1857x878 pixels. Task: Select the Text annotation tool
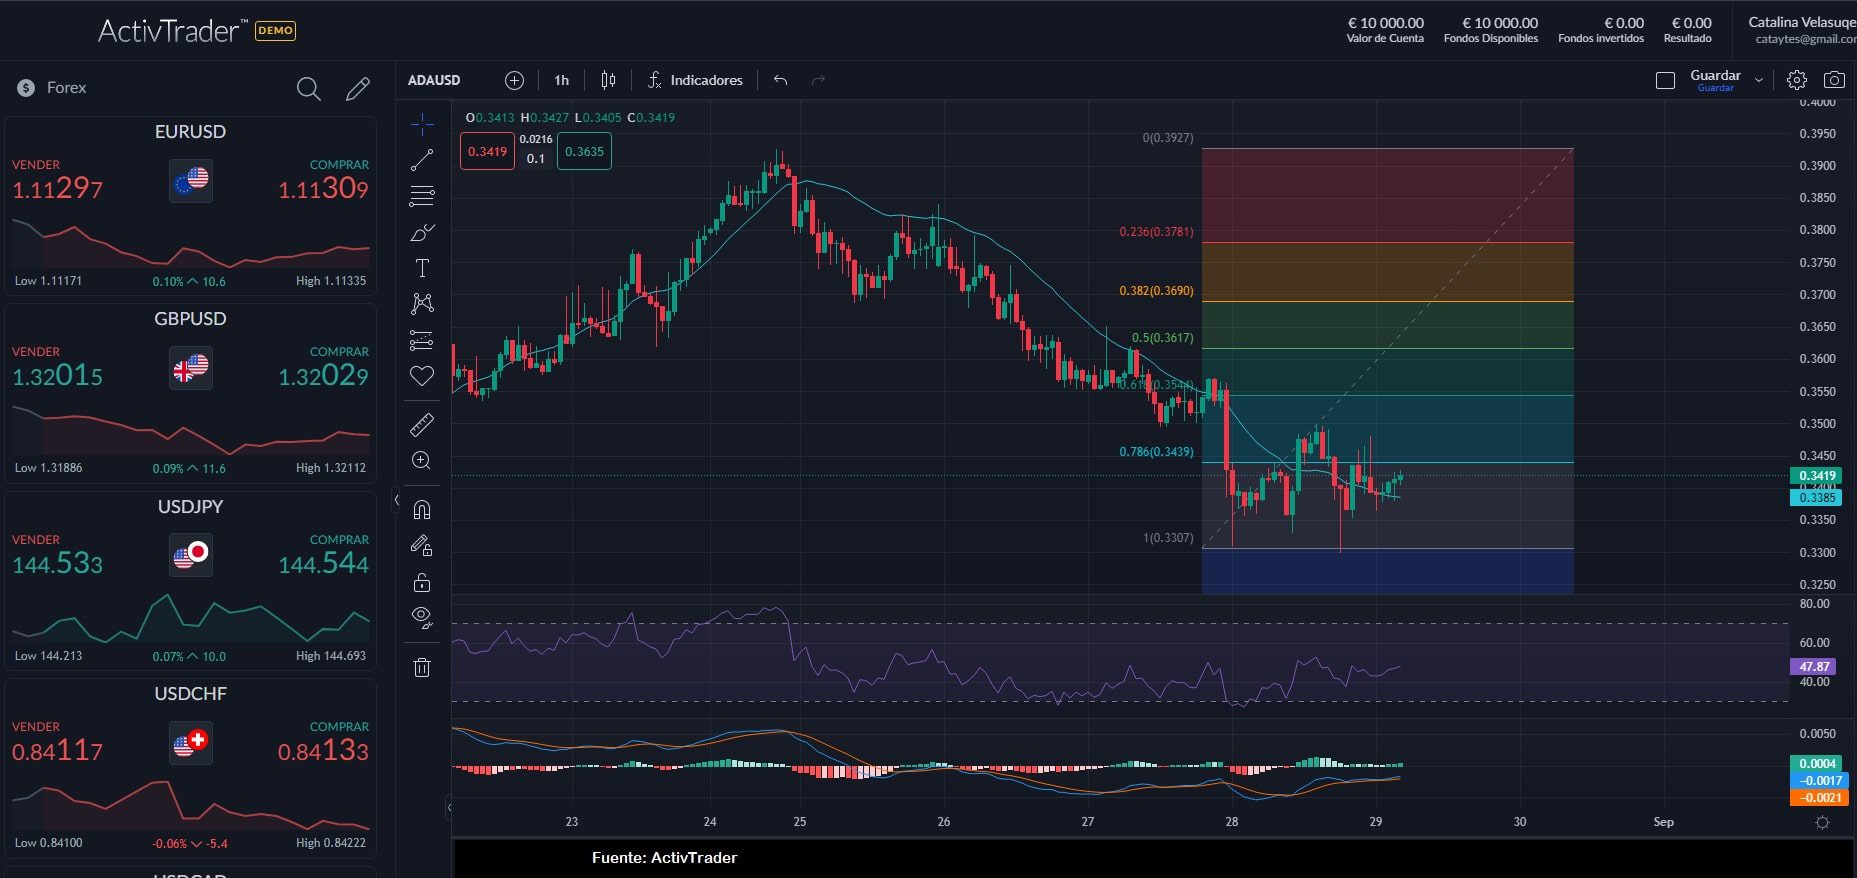click(422, 268)
